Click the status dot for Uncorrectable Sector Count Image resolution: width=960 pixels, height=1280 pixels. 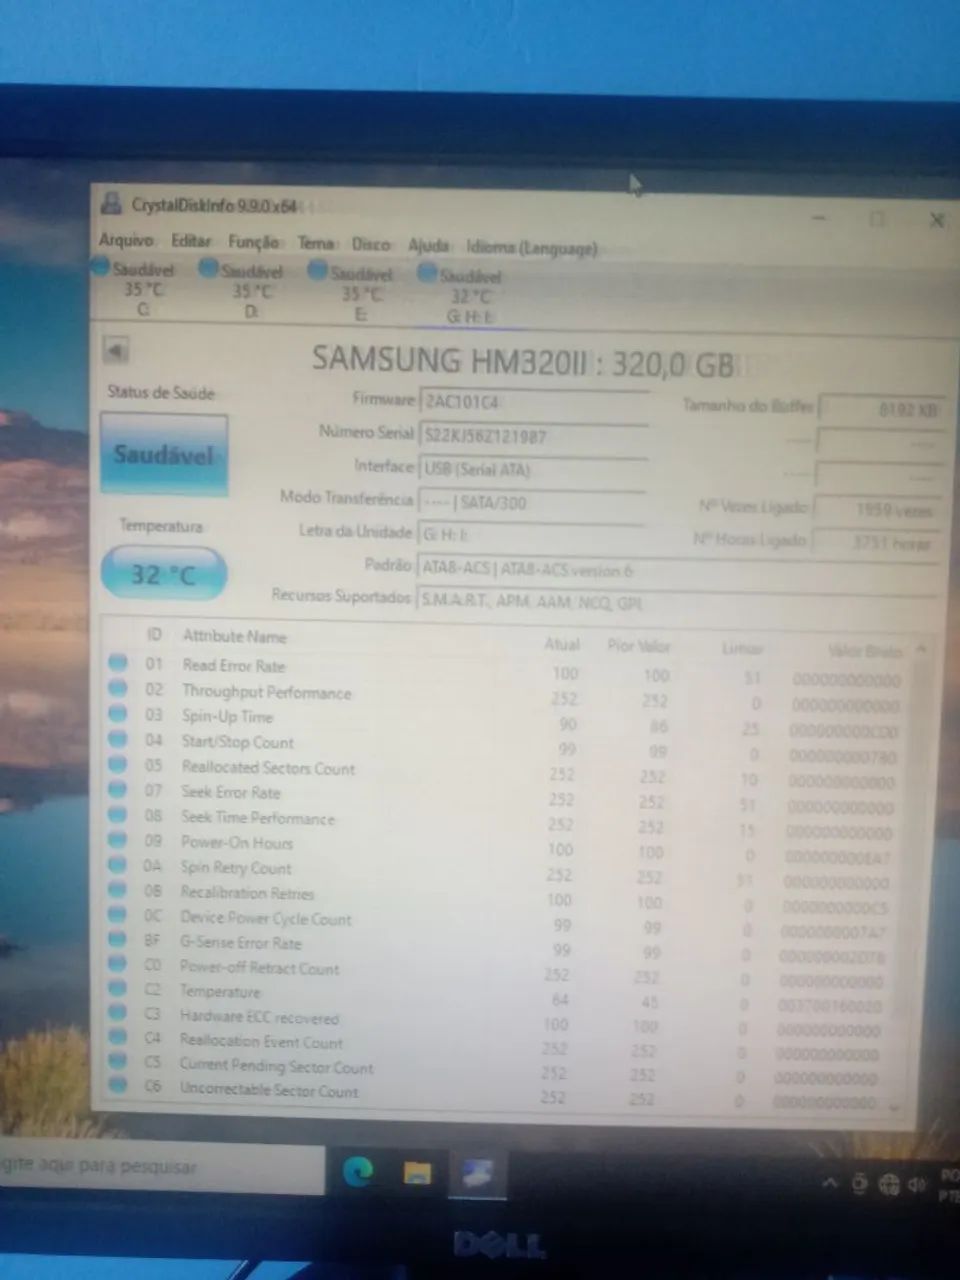pos(118,1085)
